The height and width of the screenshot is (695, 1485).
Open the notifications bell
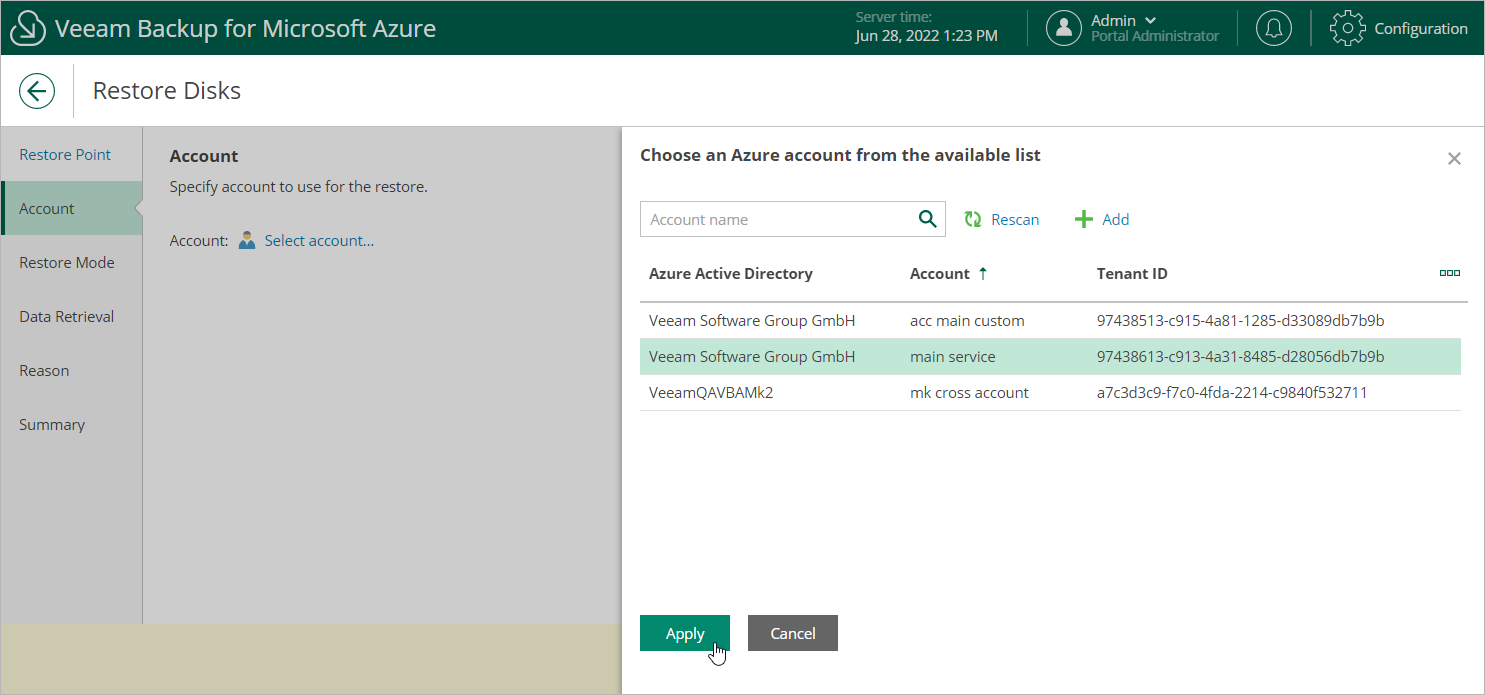coord(1273,28)
